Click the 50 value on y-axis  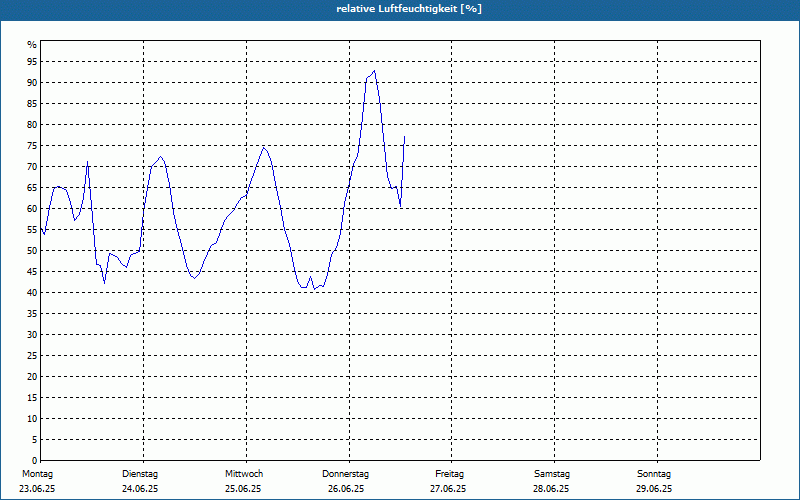pyautogui.click(x=32, y=251)
